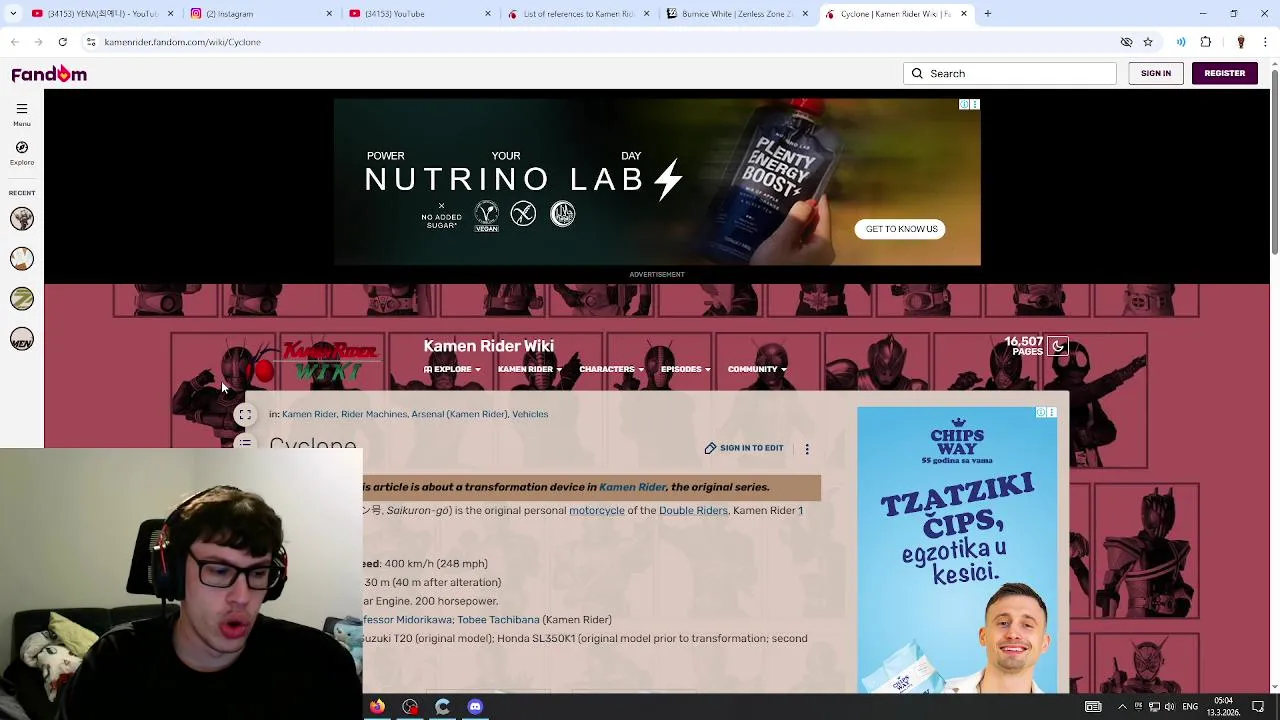Open the Vehicles category link

tap(530, 414)
